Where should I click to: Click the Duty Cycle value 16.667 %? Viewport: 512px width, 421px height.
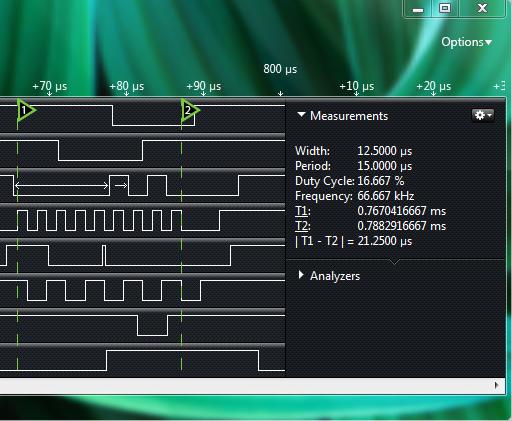click(381, 181)
